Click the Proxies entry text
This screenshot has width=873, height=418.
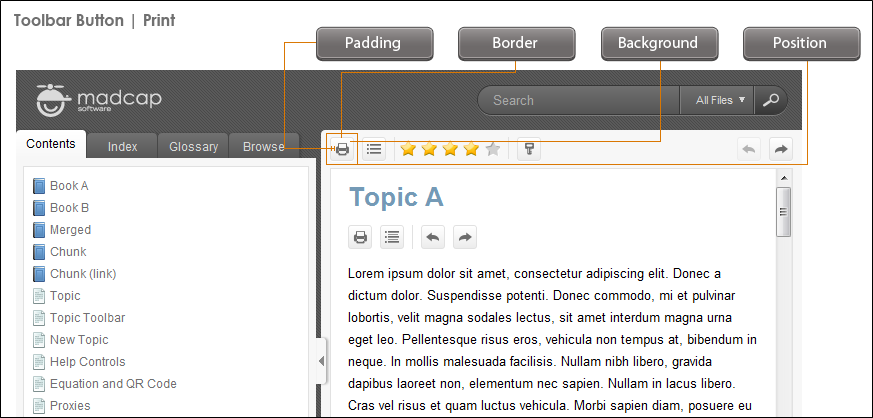coord(70,406)
